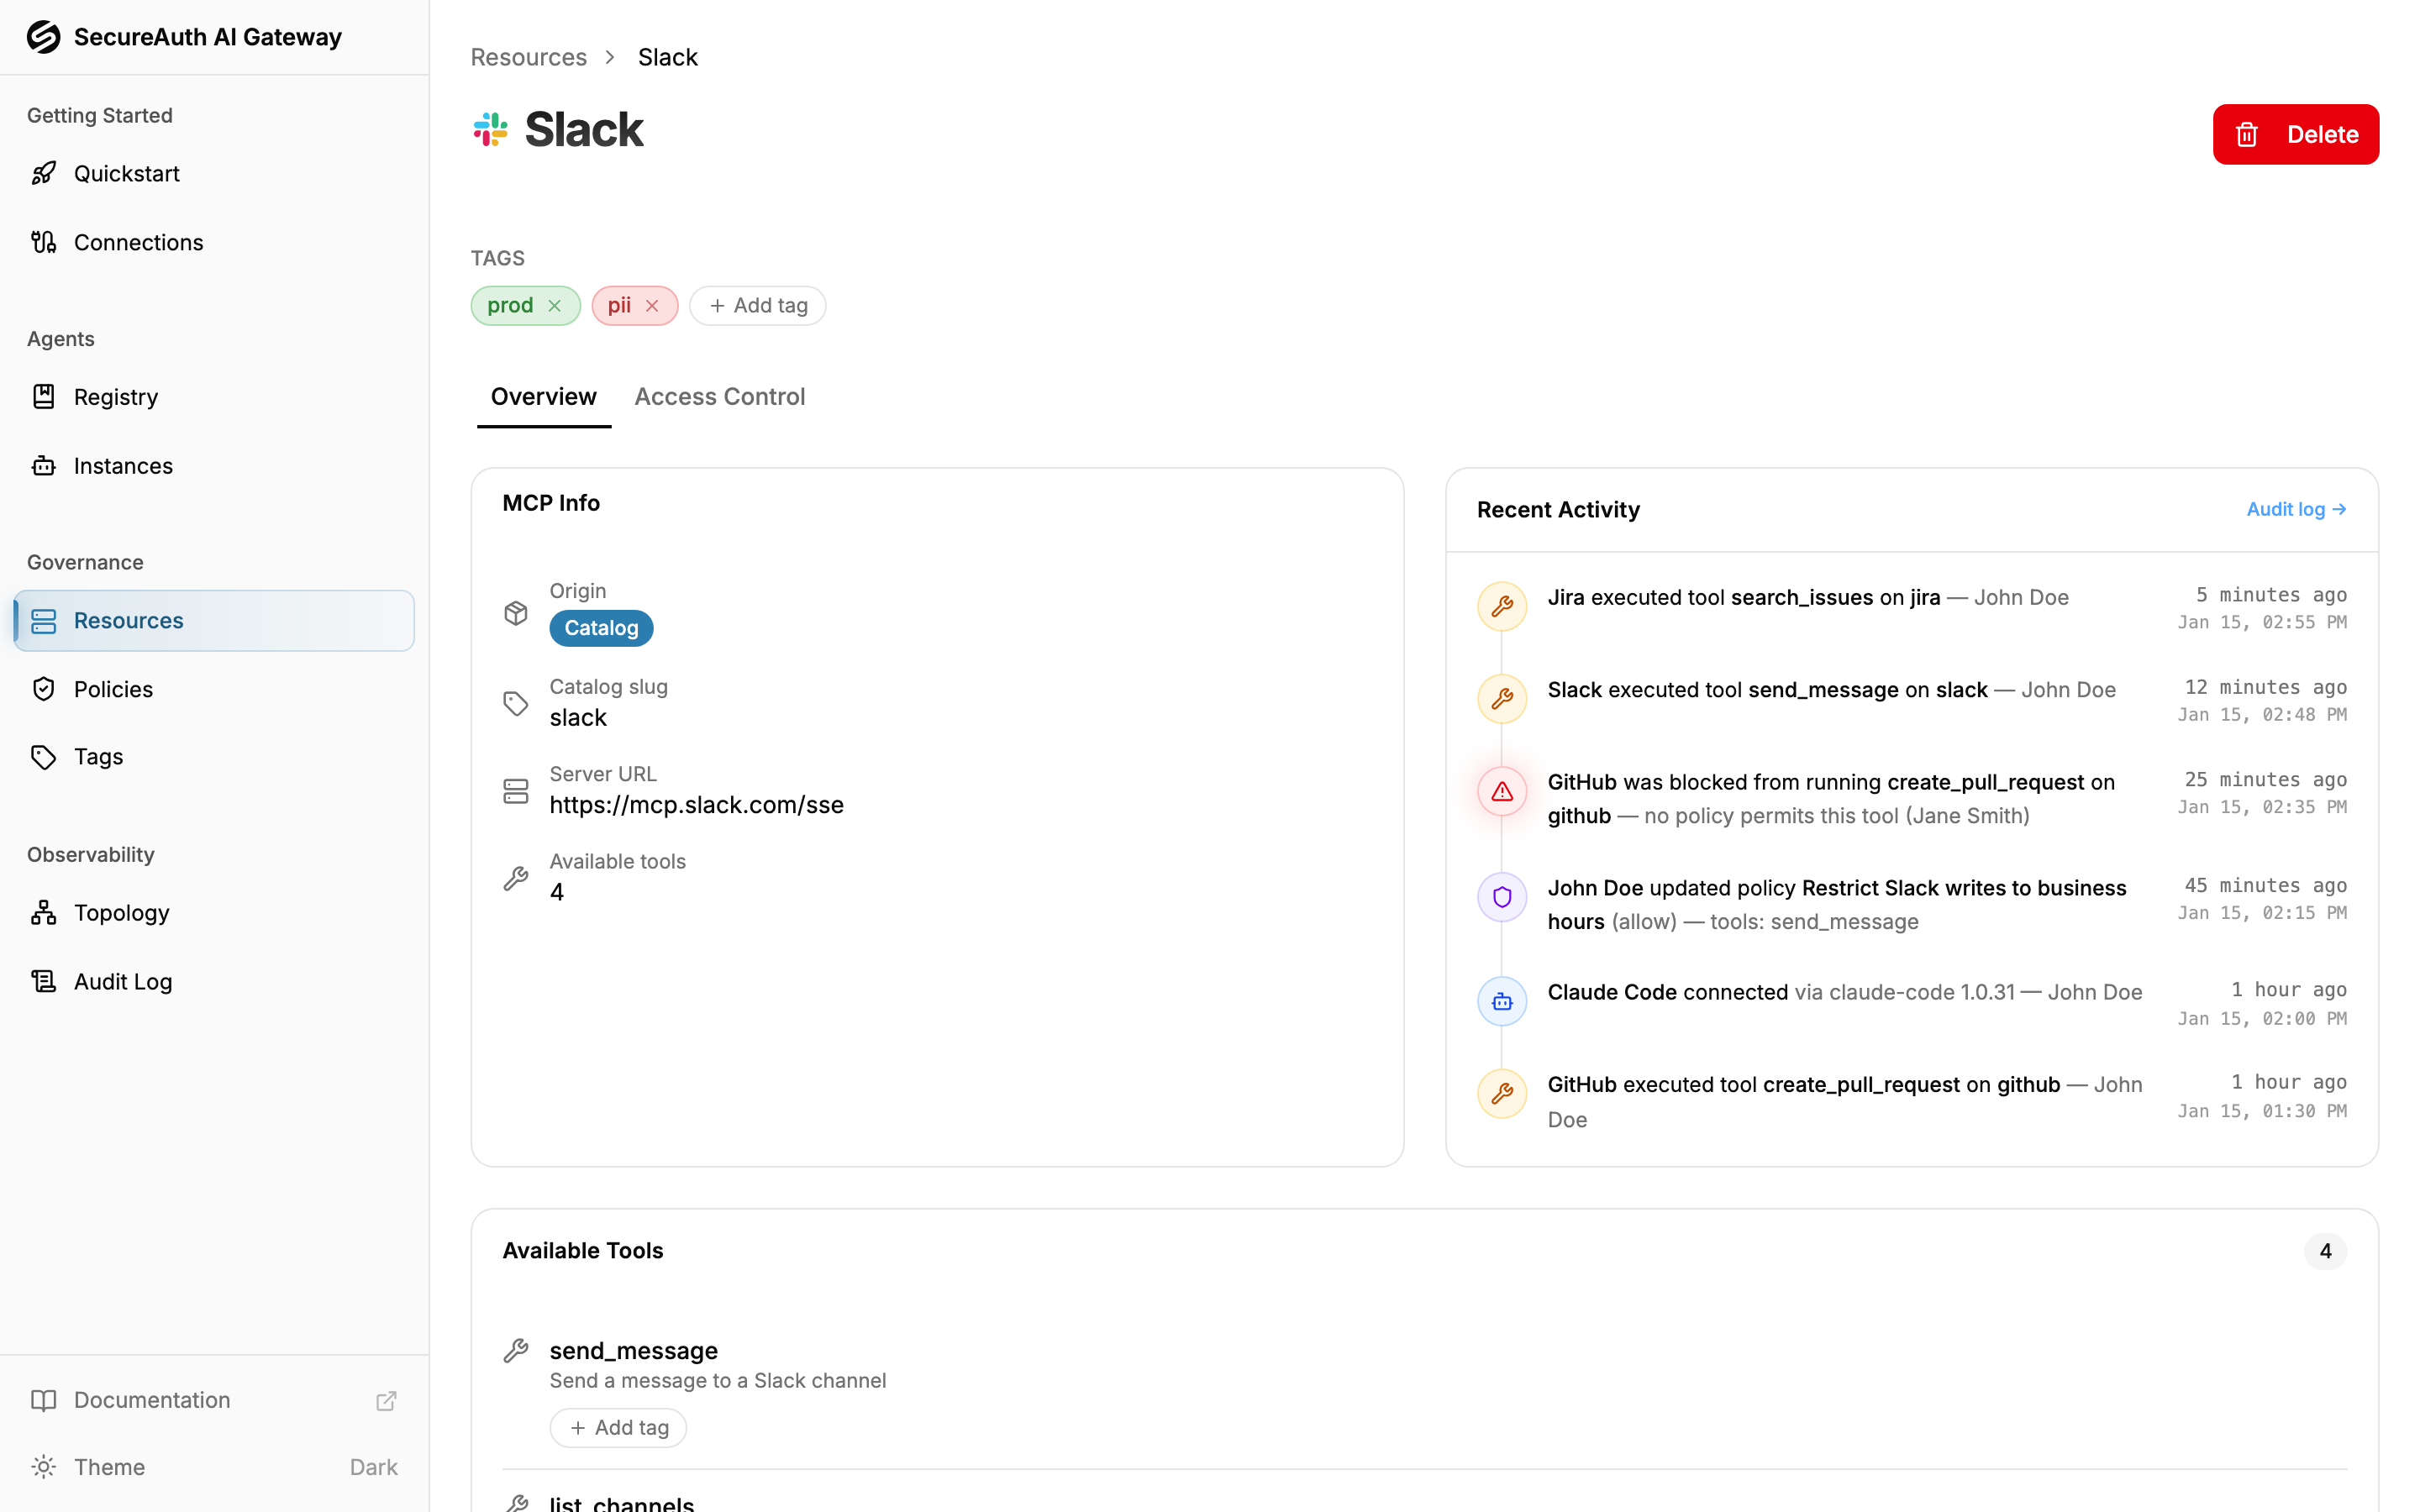
Task: Click the Origin cube icon
Action: click(516, 613)
